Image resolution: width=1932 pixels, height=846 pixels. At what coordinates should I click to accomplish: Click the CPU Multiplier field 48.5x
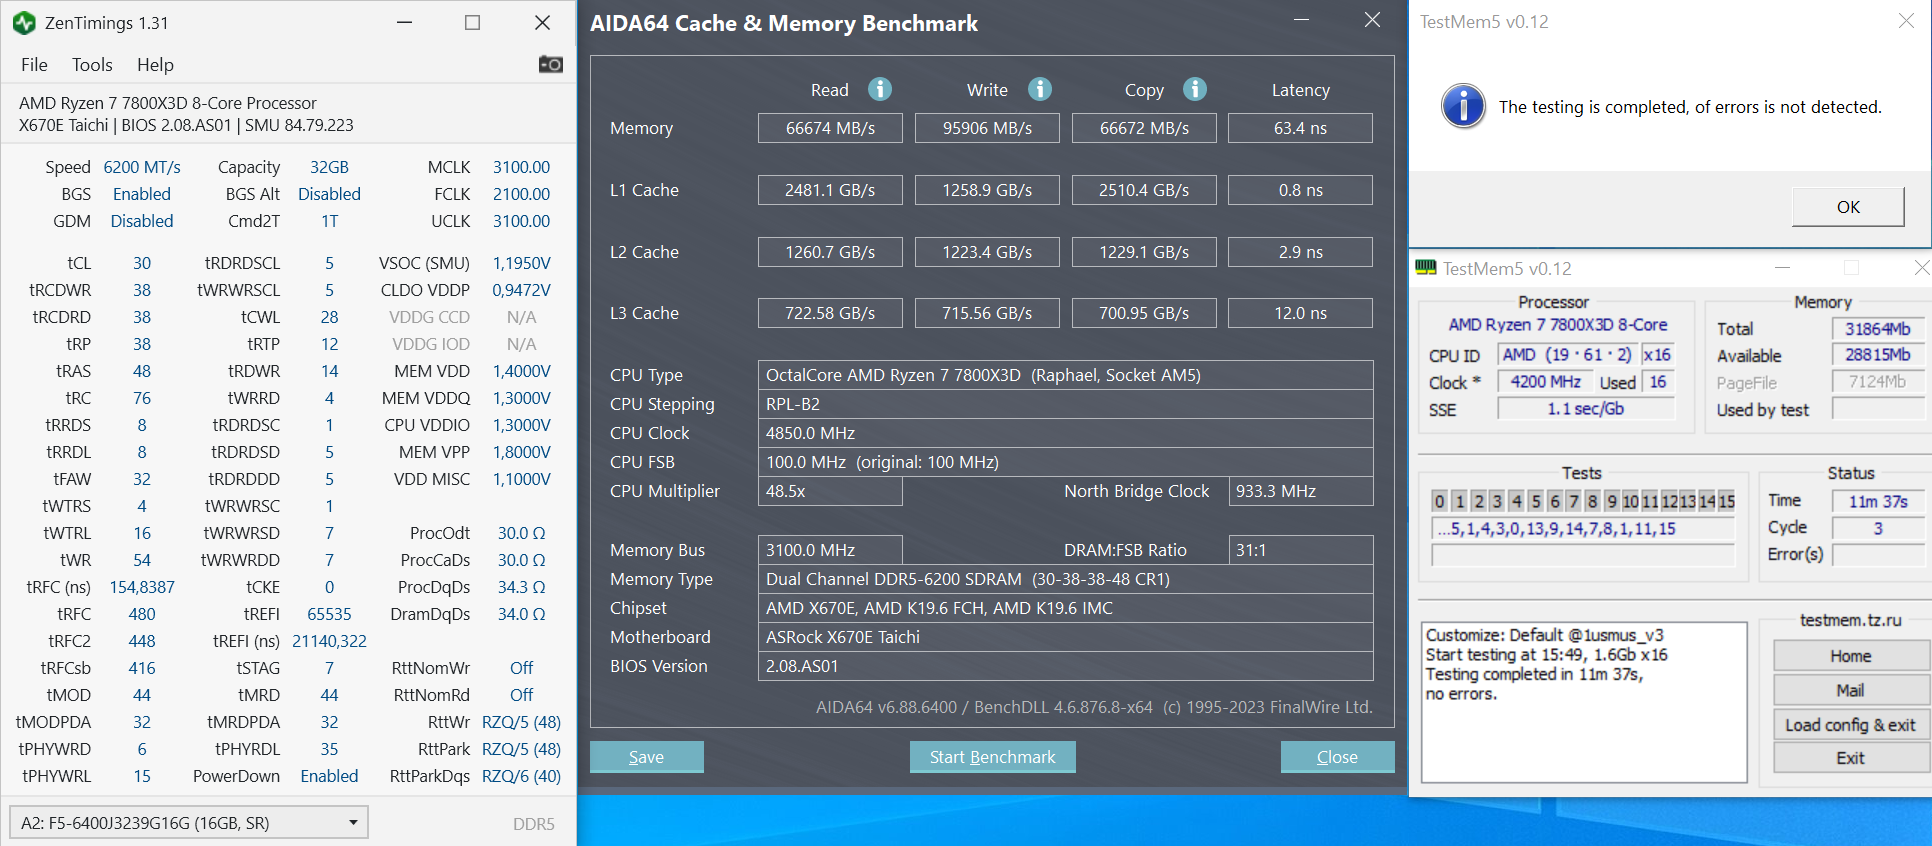click(x=830, y=491)
